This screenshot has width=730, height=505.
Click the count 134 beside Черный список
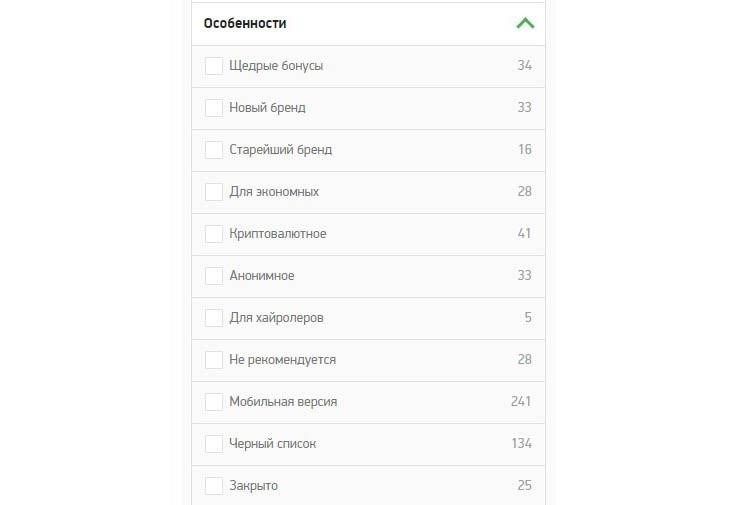point(521,443)
